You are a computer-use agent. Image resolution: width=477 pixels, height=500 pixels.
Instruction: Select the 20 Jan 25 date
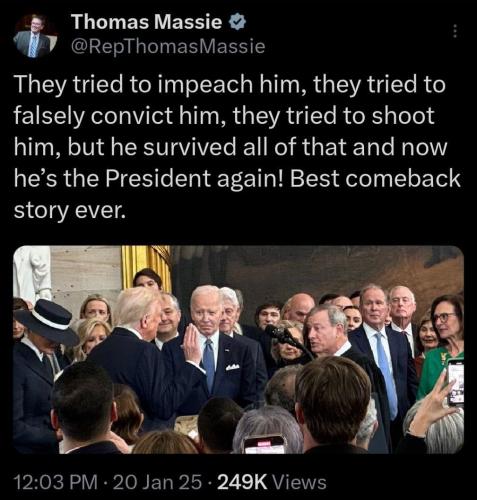(157, 482)
